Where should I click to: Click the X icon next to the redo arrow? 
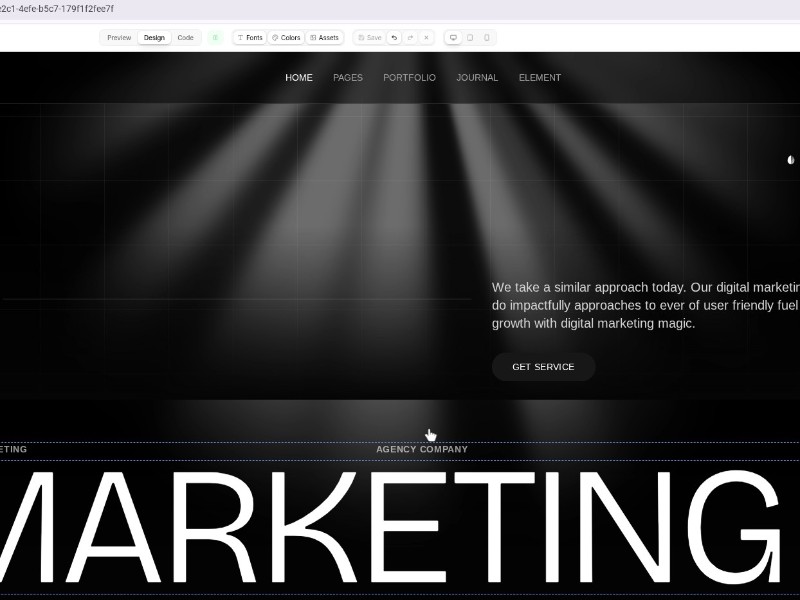coord(426,37)
